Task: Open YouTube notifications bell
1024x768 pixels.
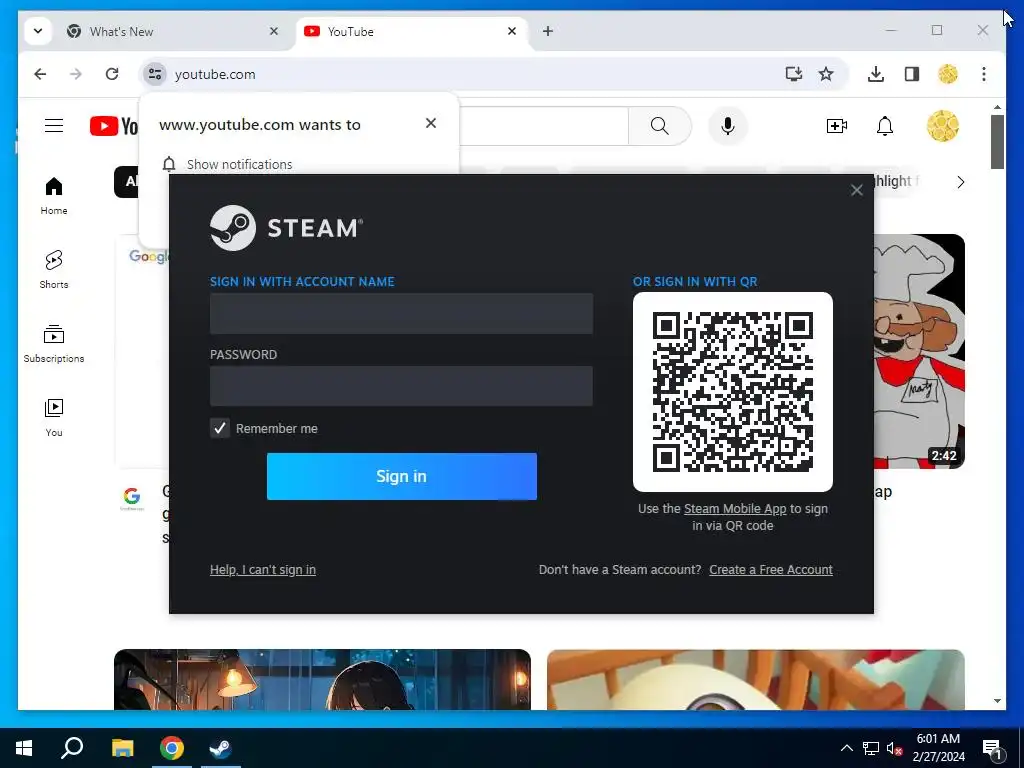Action: [x=885, y=125]
